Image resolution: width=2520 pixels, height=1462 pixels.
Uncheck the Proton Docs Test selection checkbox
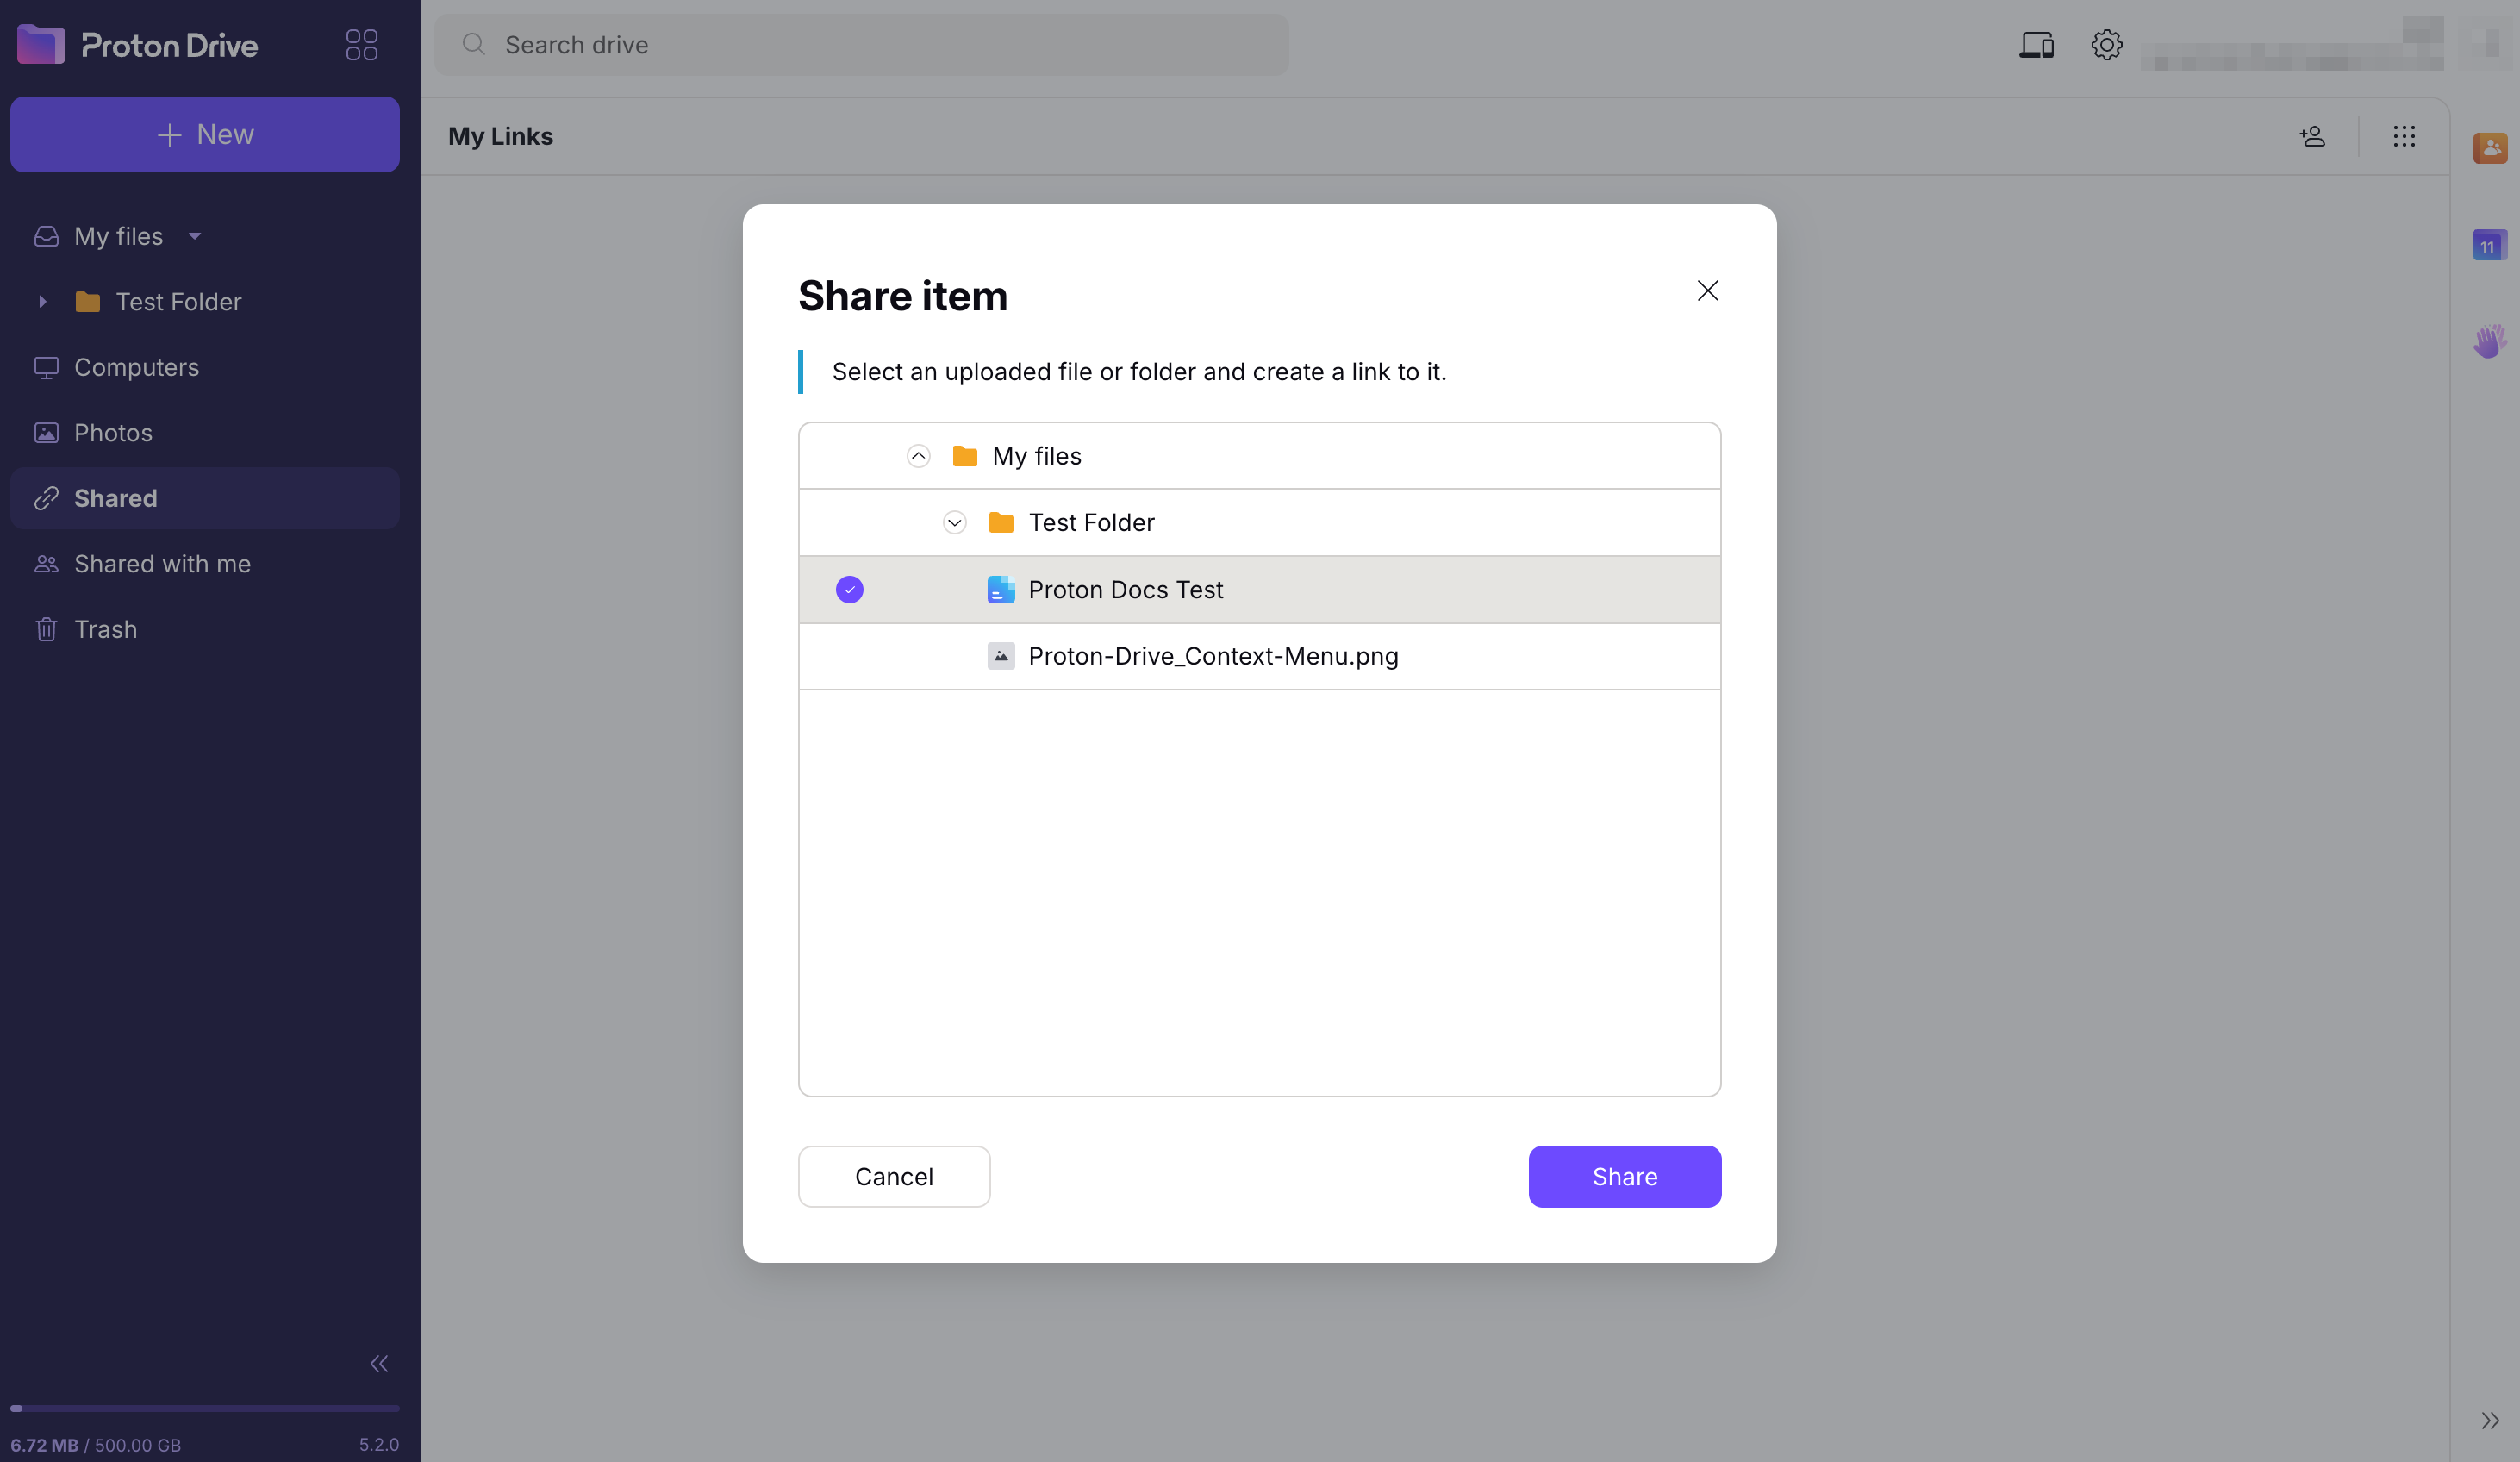click(x=848, y=589)
